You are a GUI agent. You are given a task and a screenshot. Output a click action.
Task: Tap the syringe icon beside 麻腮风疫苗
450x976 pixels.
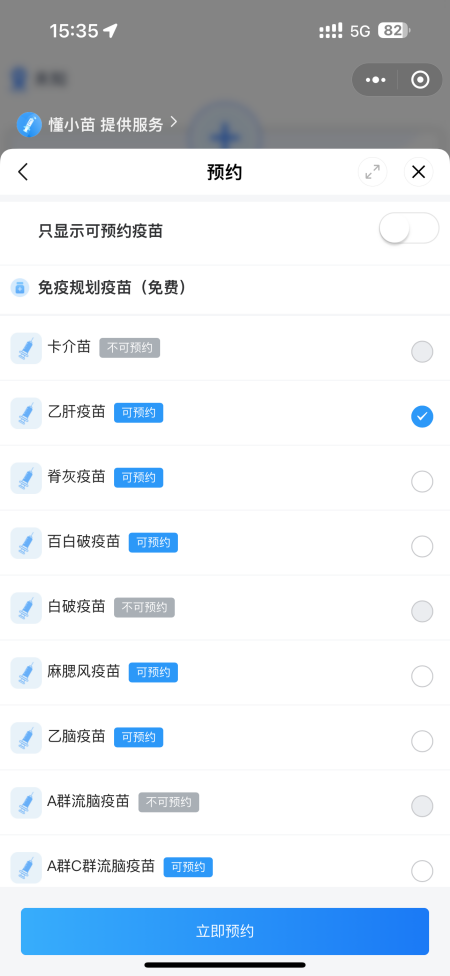[26, 673]
